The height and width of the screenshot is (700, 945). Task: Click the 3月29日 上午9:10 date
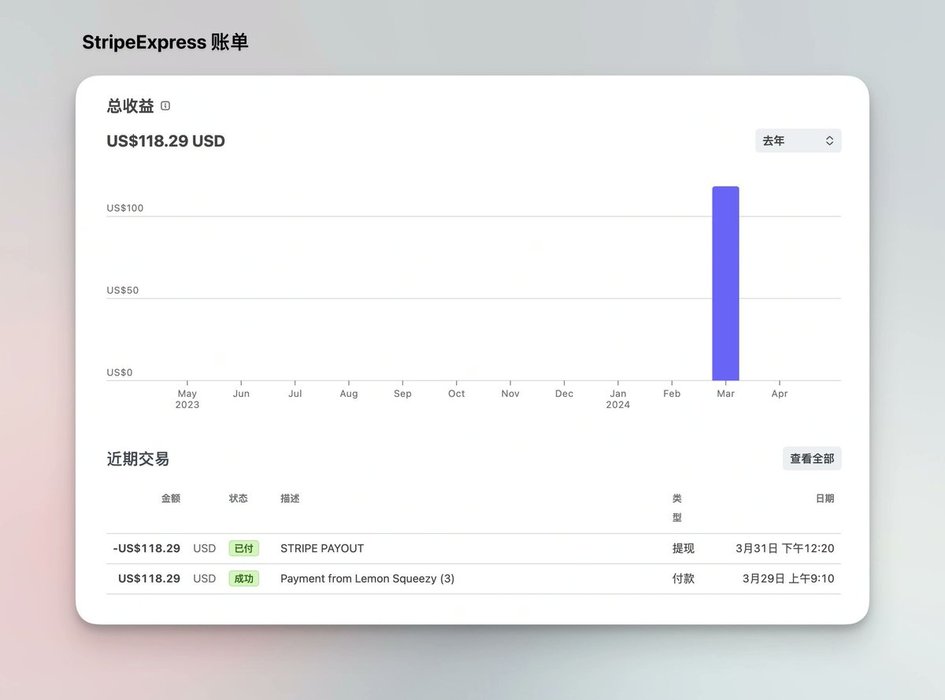[x=788, y=578]
